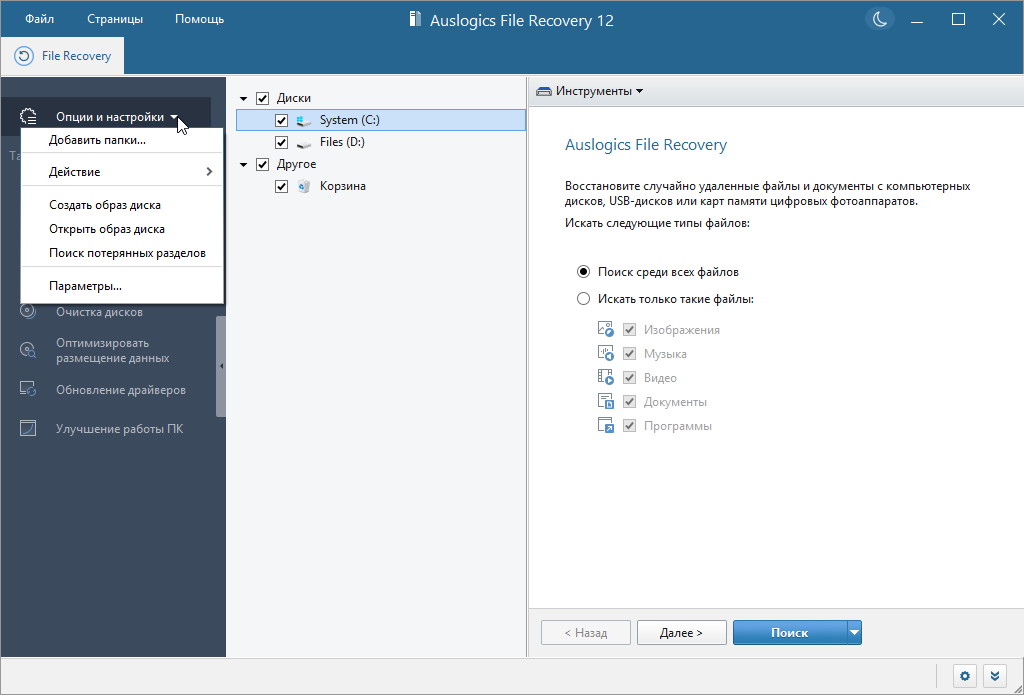
Task: Open the Инструменты dropdown
Action: (590, 91)
